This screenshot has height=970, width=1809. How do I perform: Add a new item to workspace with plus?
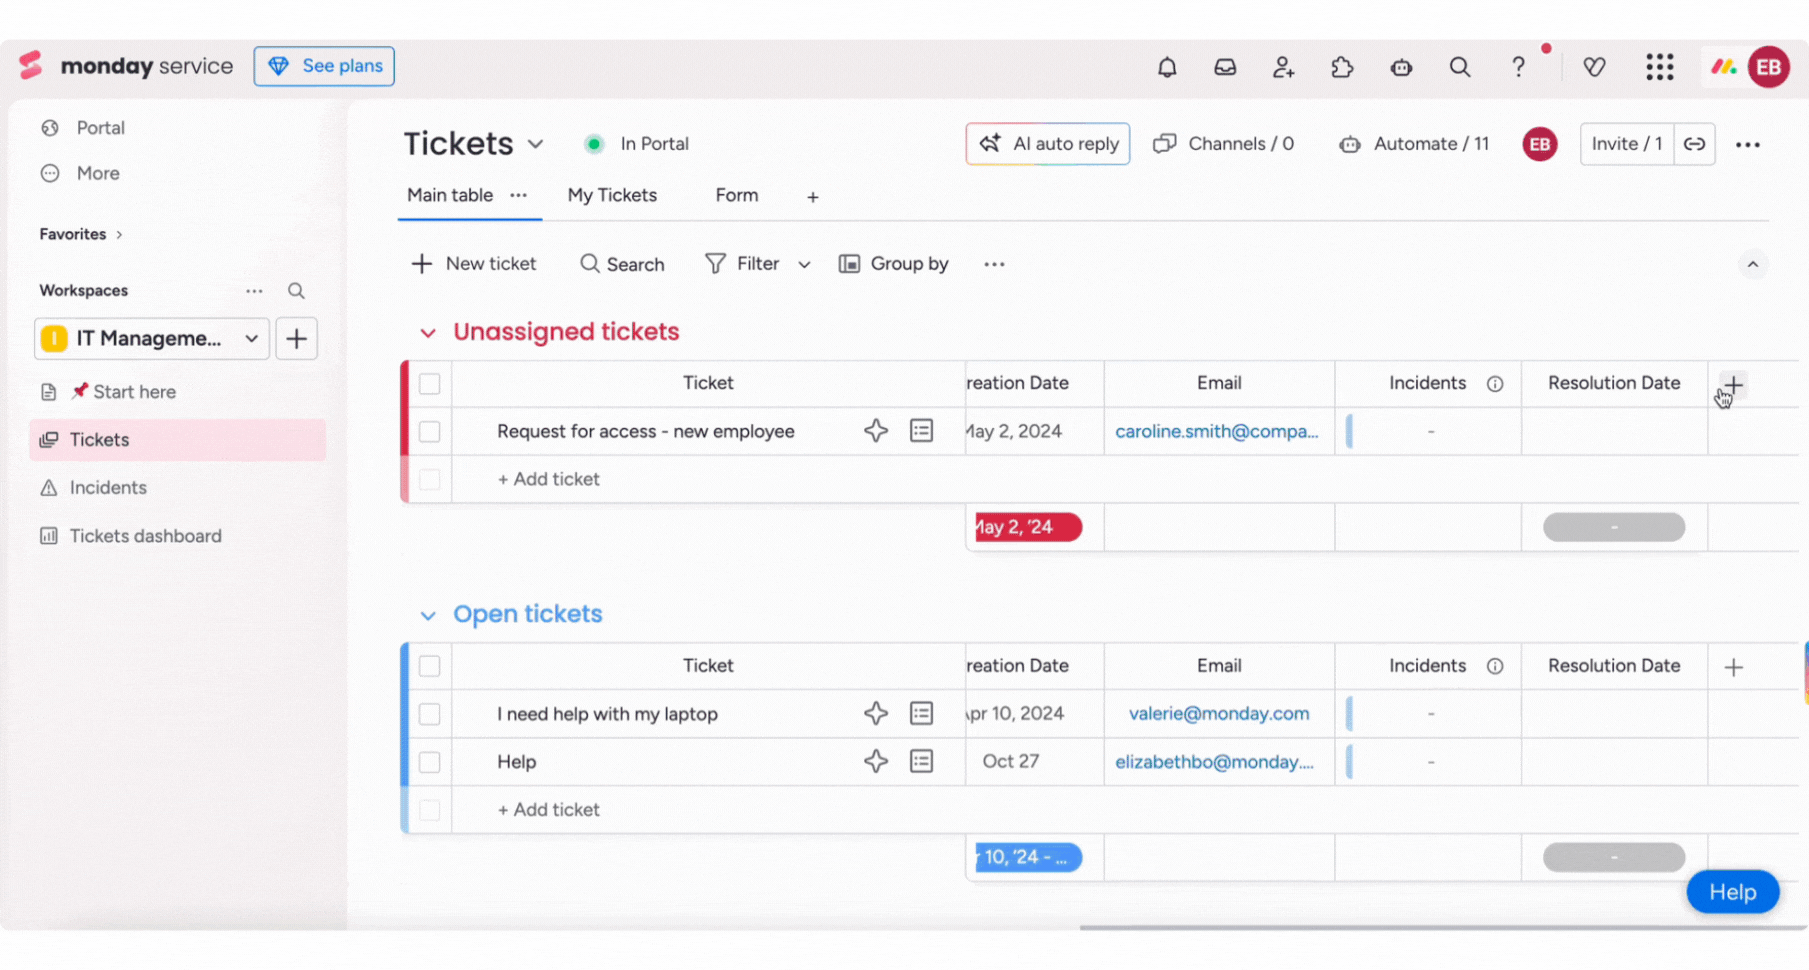point(296,339)
